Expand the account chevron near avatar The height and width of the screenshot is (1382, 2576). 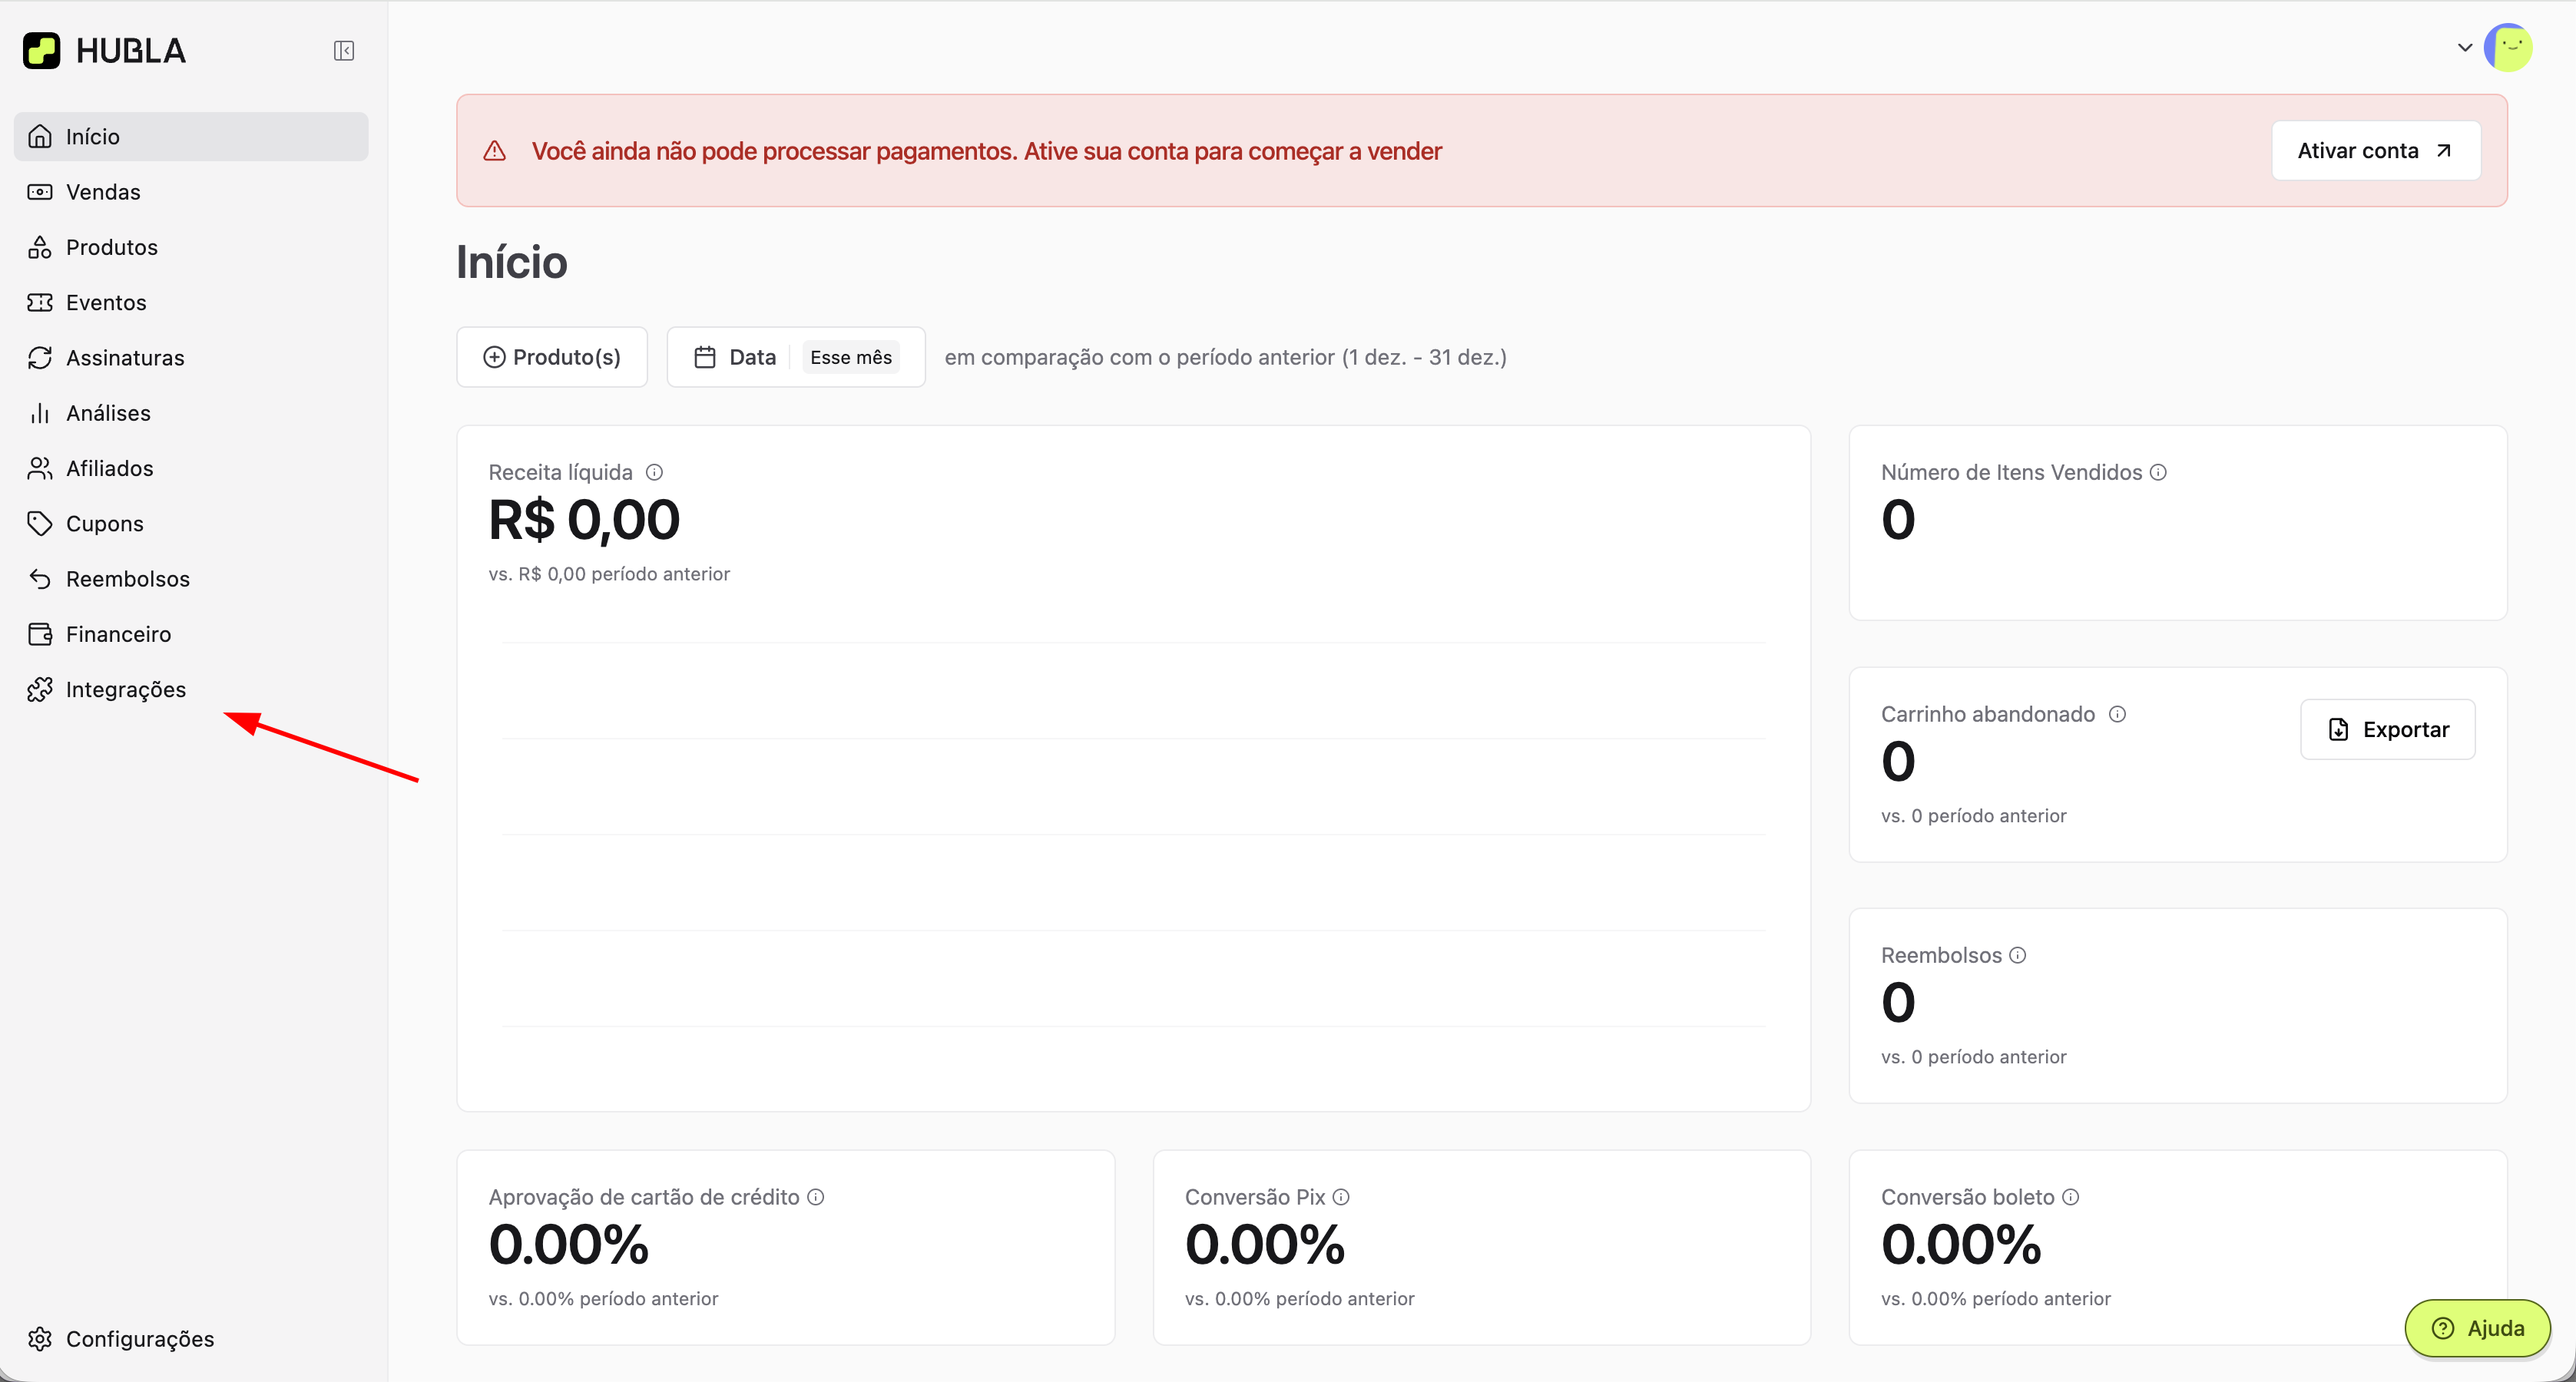coord(2465,47)
